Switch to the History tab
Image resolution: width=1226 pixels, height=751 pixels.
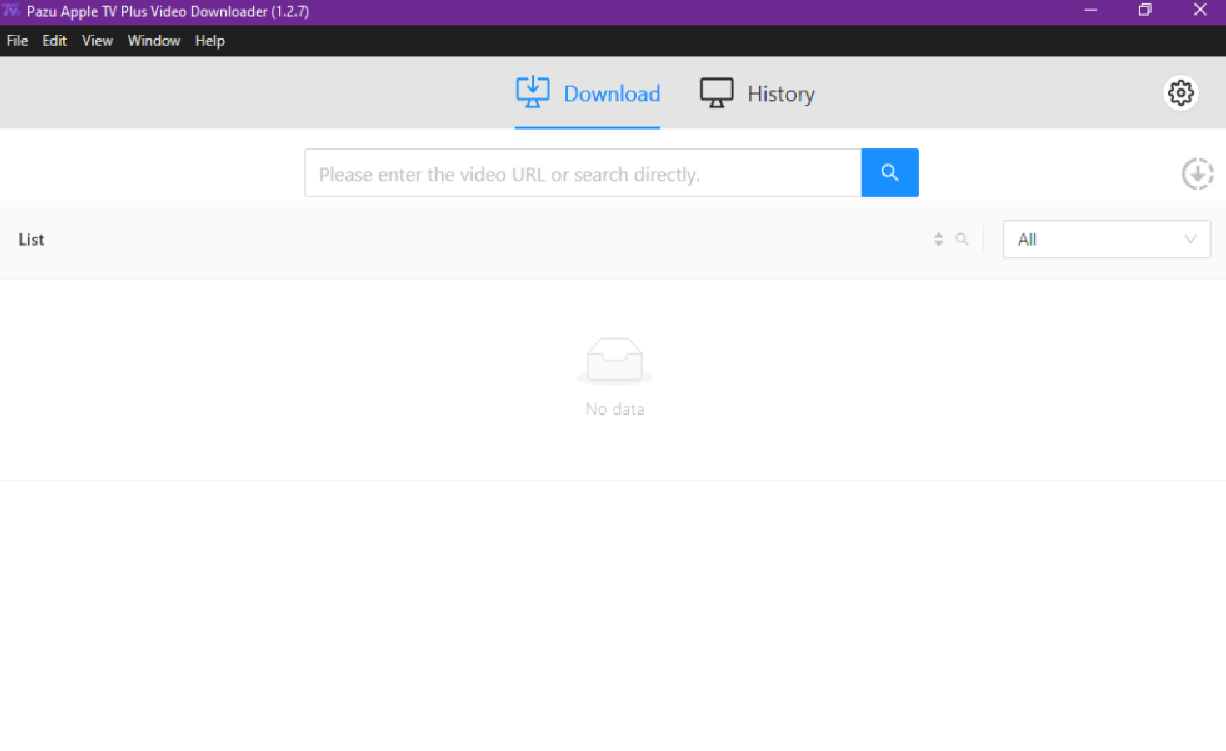pos(757,94)
